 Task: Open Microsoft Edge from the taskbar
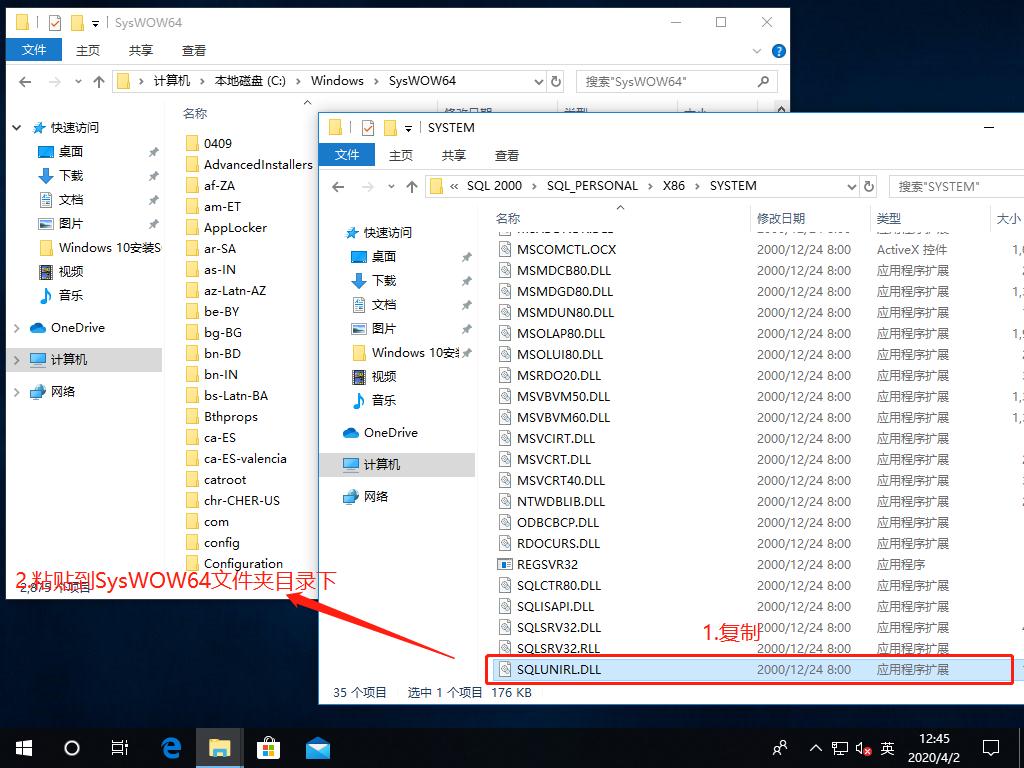tap(169, 747)
